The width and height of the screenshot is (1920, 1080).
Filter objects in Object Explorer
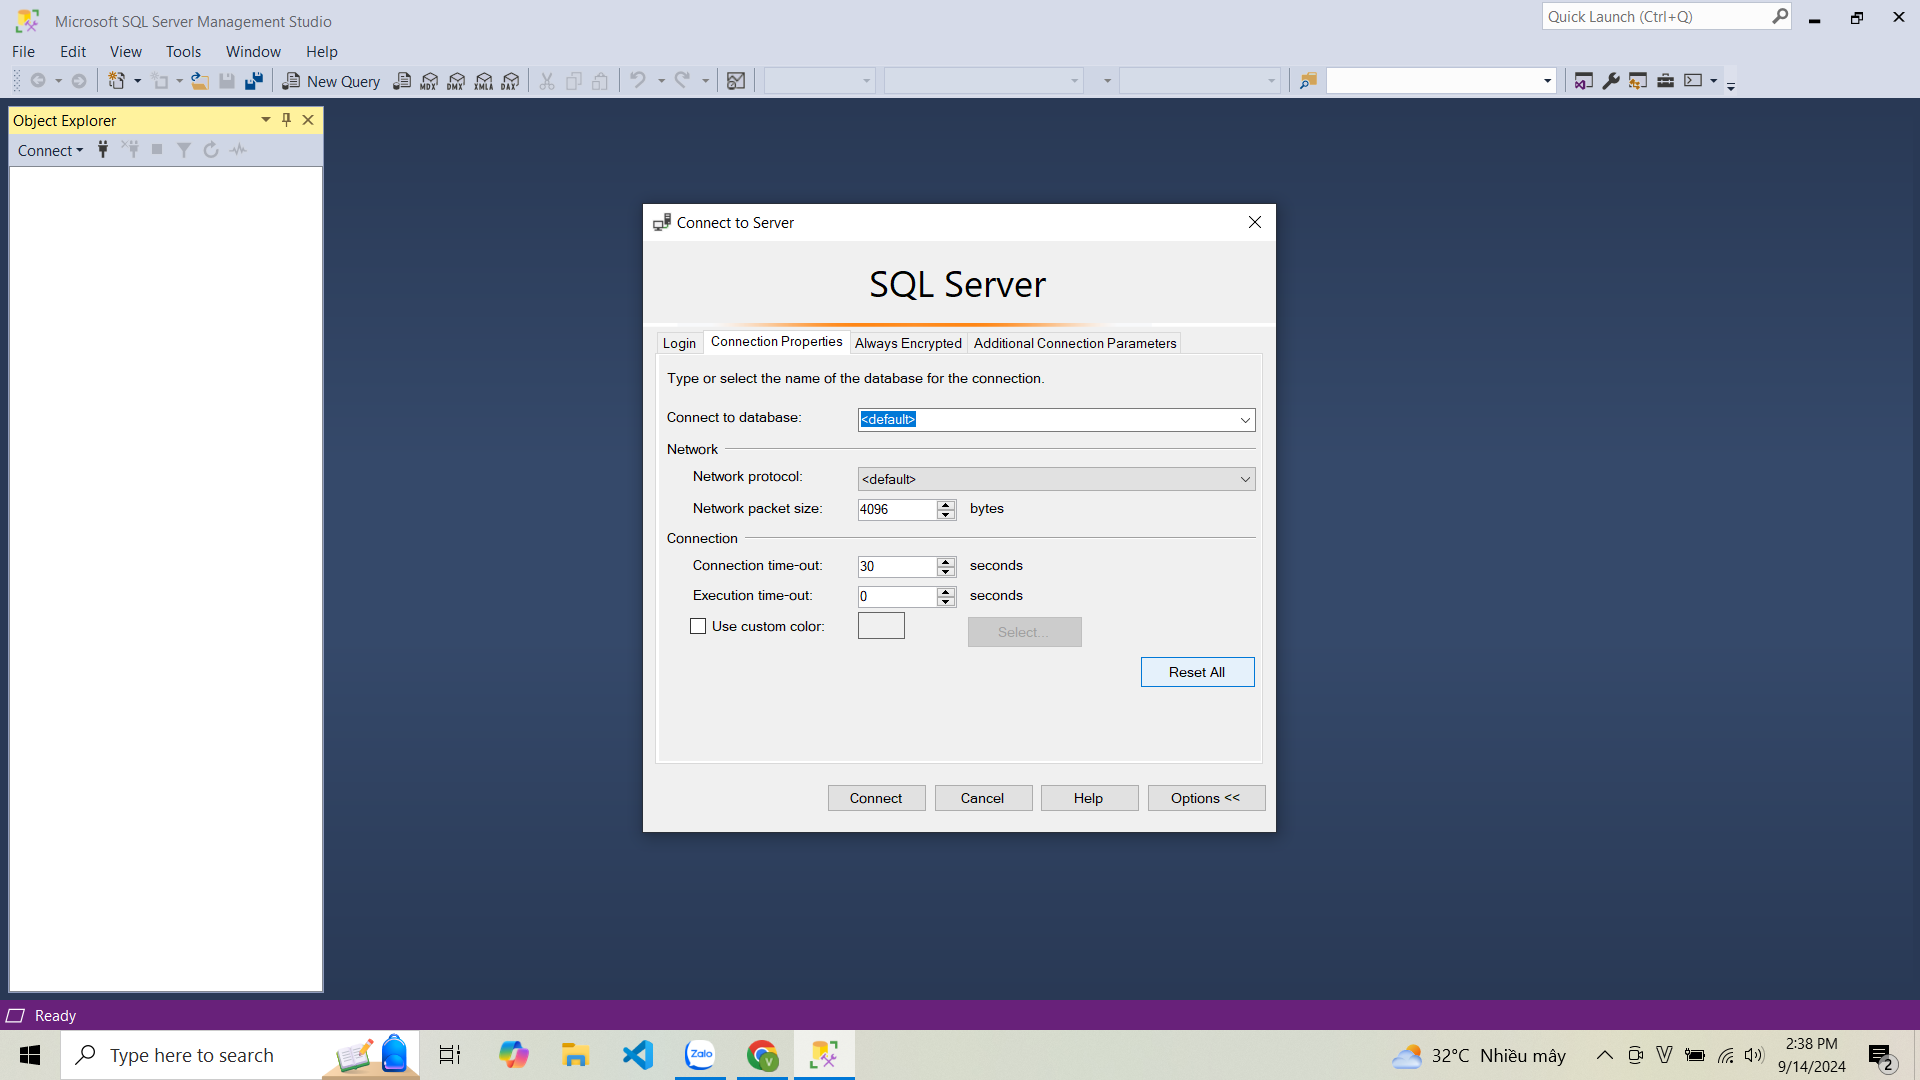click(x=184, y=149)
